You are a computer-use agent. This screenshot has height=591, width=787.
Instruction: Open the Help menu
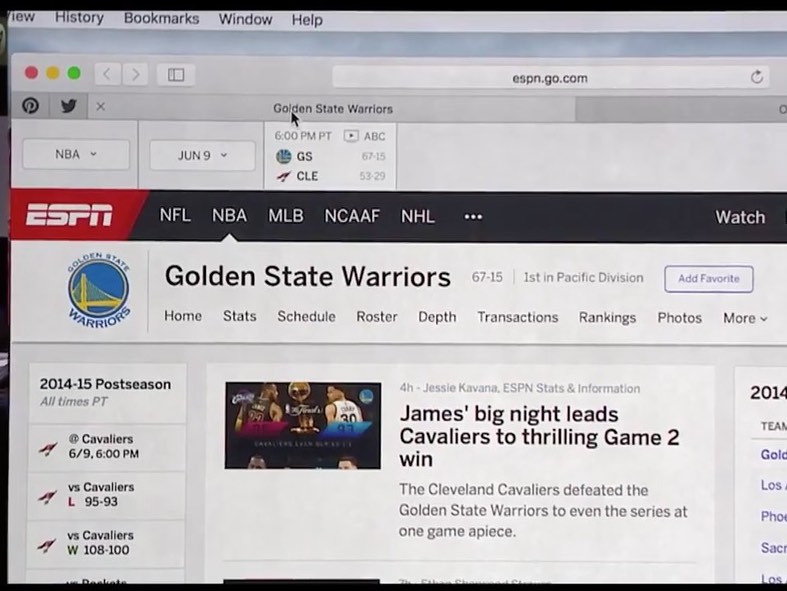307,20
